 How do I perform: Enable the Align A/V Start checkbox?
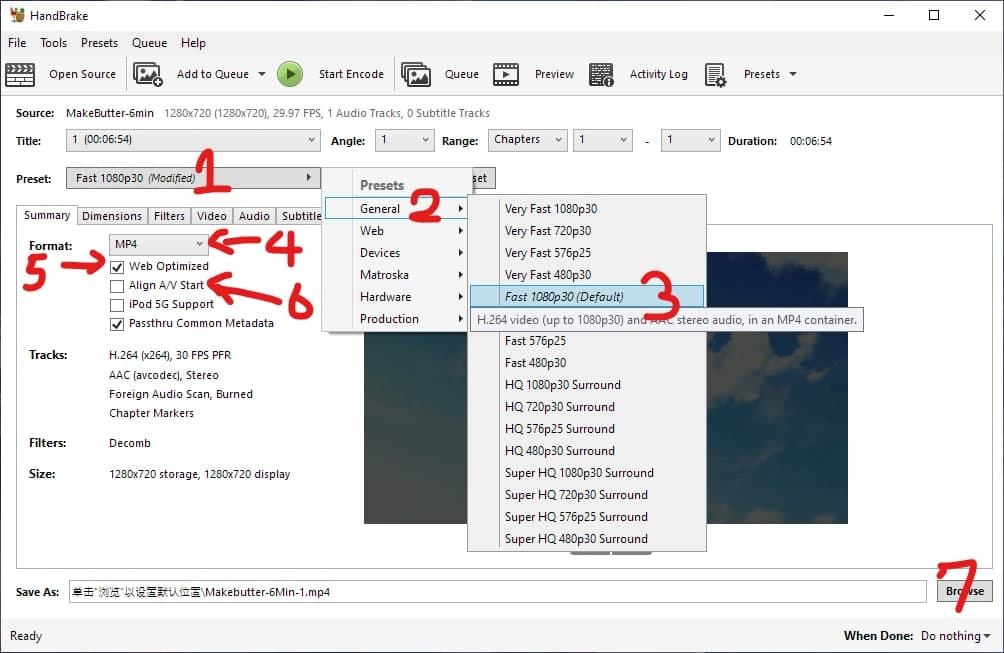point(118,286)
